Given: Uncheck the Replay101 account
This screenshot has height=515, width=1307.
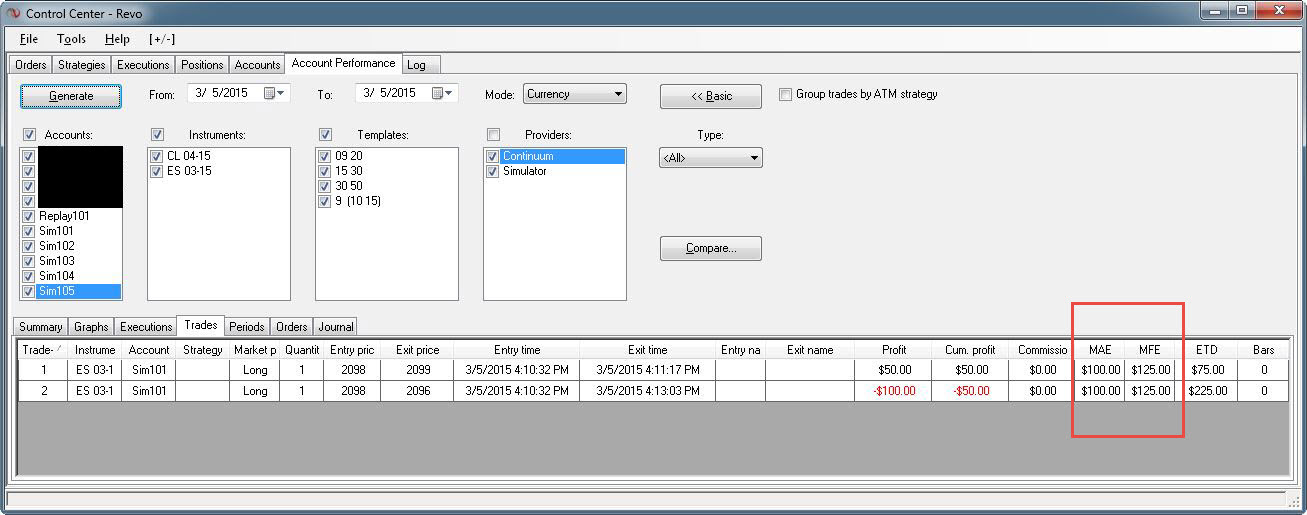Looking at the screenshot, I should pos(28,216).
